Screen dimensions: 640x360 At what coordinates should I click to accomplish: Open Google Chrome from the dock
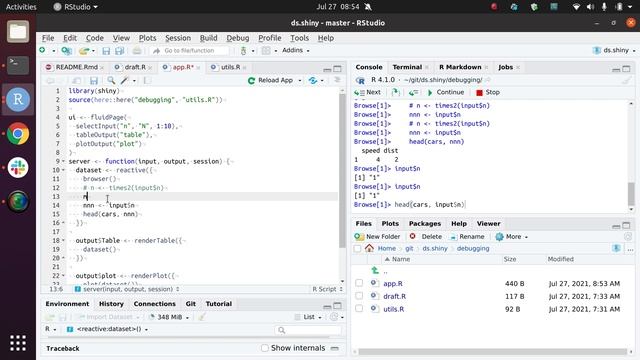18,133
